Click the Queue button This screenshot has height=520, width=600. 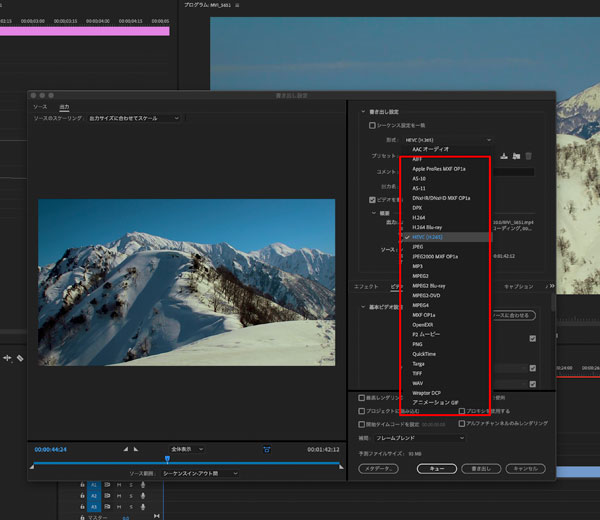point(437,469)
